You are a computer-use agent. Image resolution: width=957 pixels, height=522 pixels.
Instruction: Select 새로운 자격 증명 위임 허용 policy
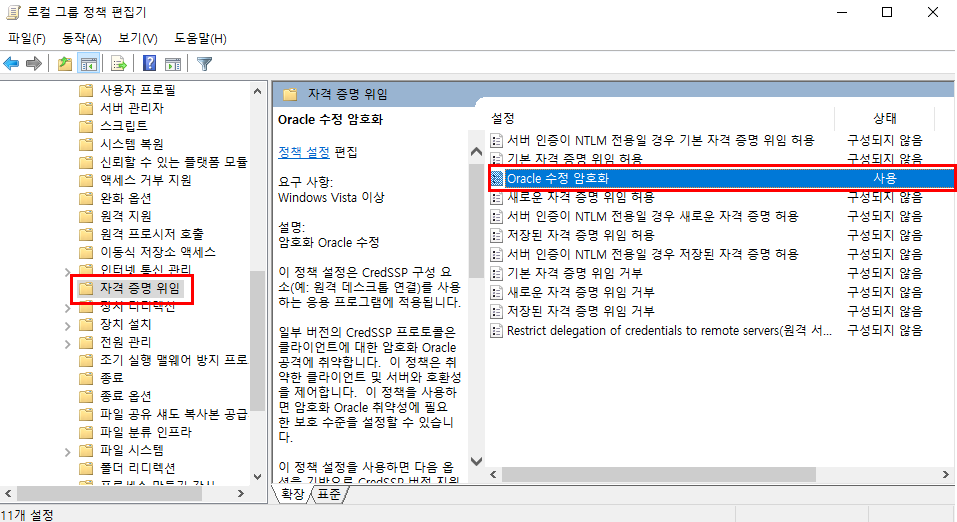tap(580, 197)
